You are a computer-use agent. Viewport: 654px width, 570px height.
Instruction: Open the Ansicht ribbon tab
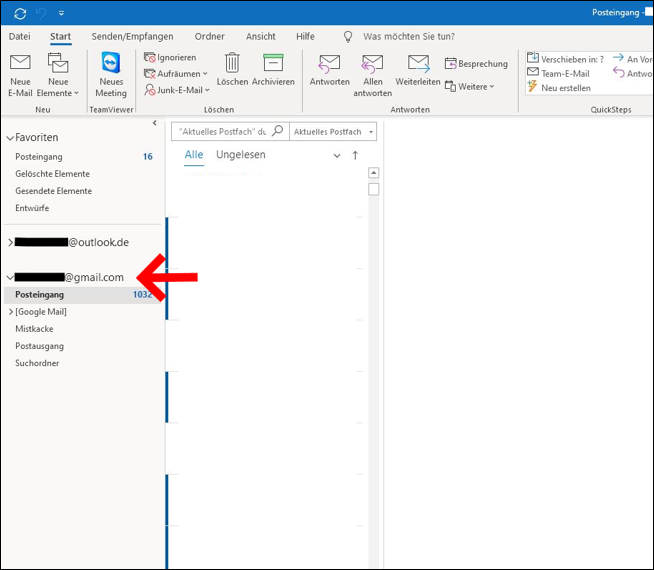tap(261, 37)
